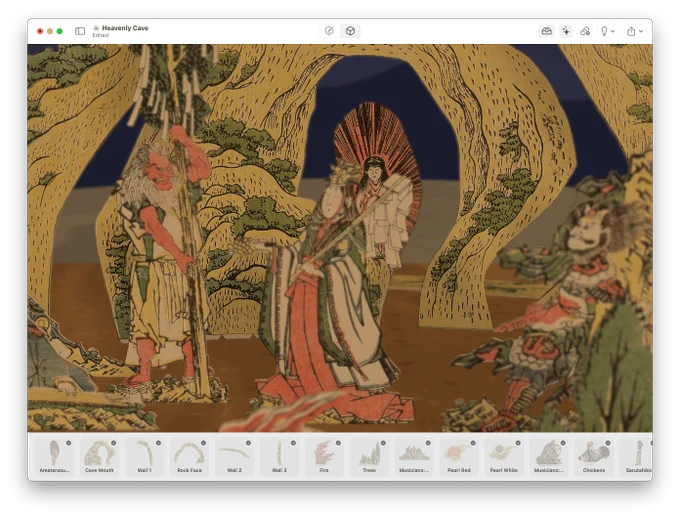Image resolution: width=680 pixels, height=517 pixels.
Task: Select the Wall 1 thumbnail
Action: click(x=144, y=456)
